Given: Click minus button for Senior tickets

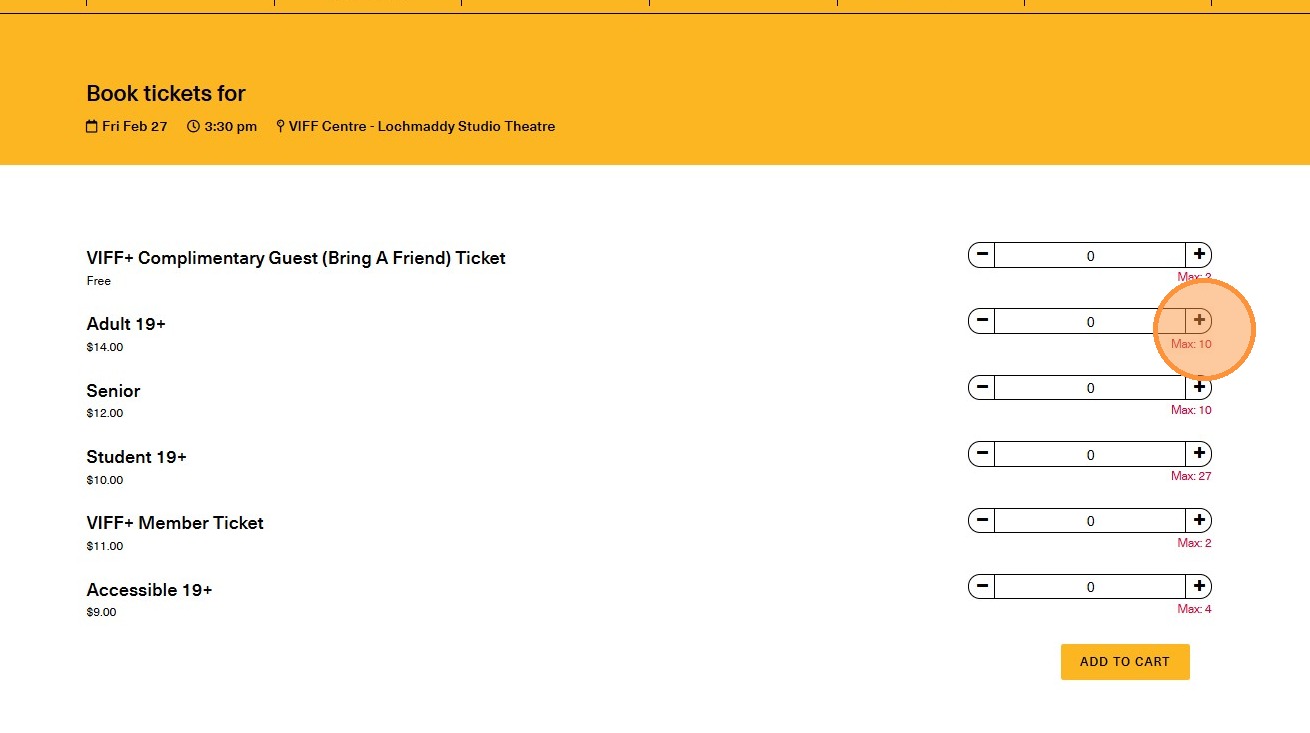Looking at the screenshot, I should (x=982, y=387).
